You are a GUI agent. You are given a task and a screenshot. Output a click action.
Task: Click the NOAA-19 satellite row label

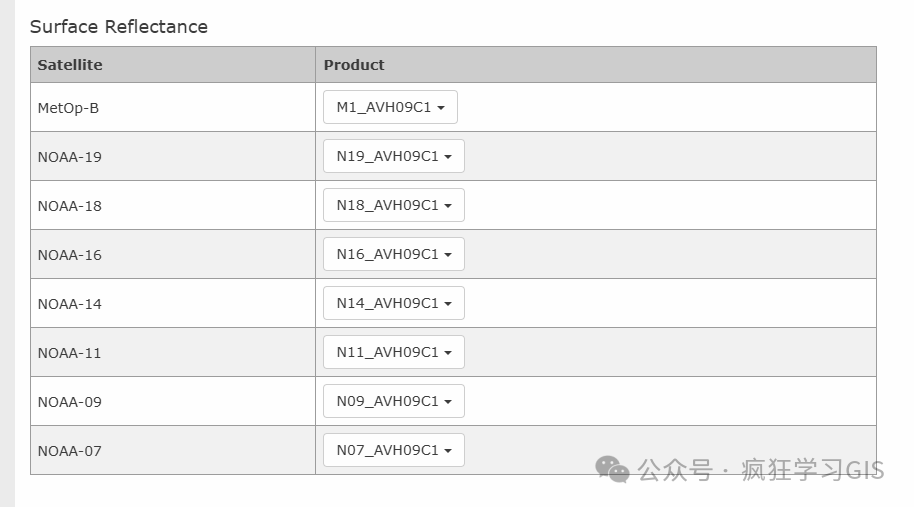(x=70, y=157)
